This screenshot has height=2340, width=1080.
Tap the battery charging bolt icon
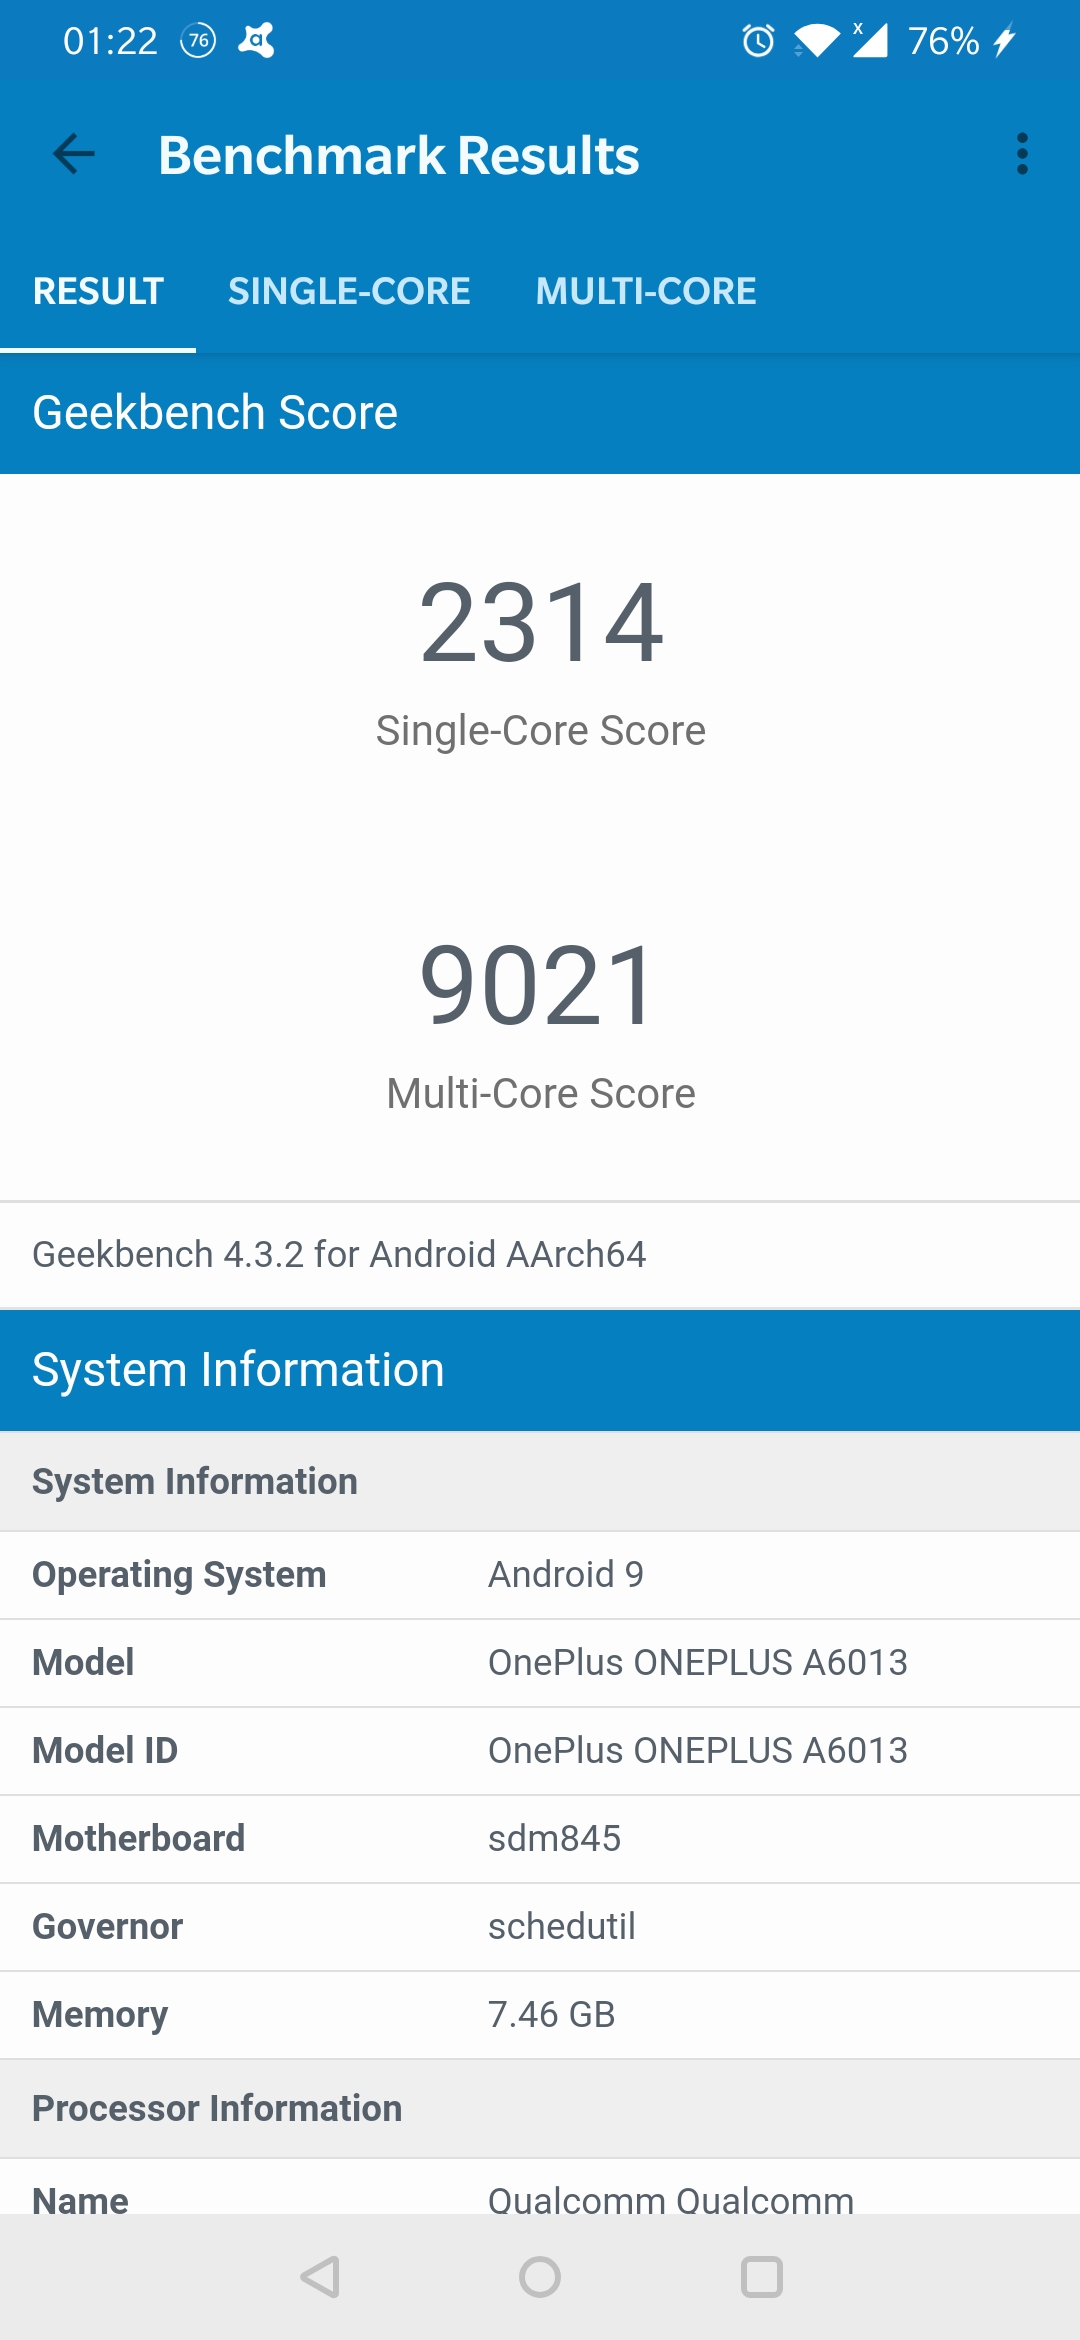[x=1004, y=41]
